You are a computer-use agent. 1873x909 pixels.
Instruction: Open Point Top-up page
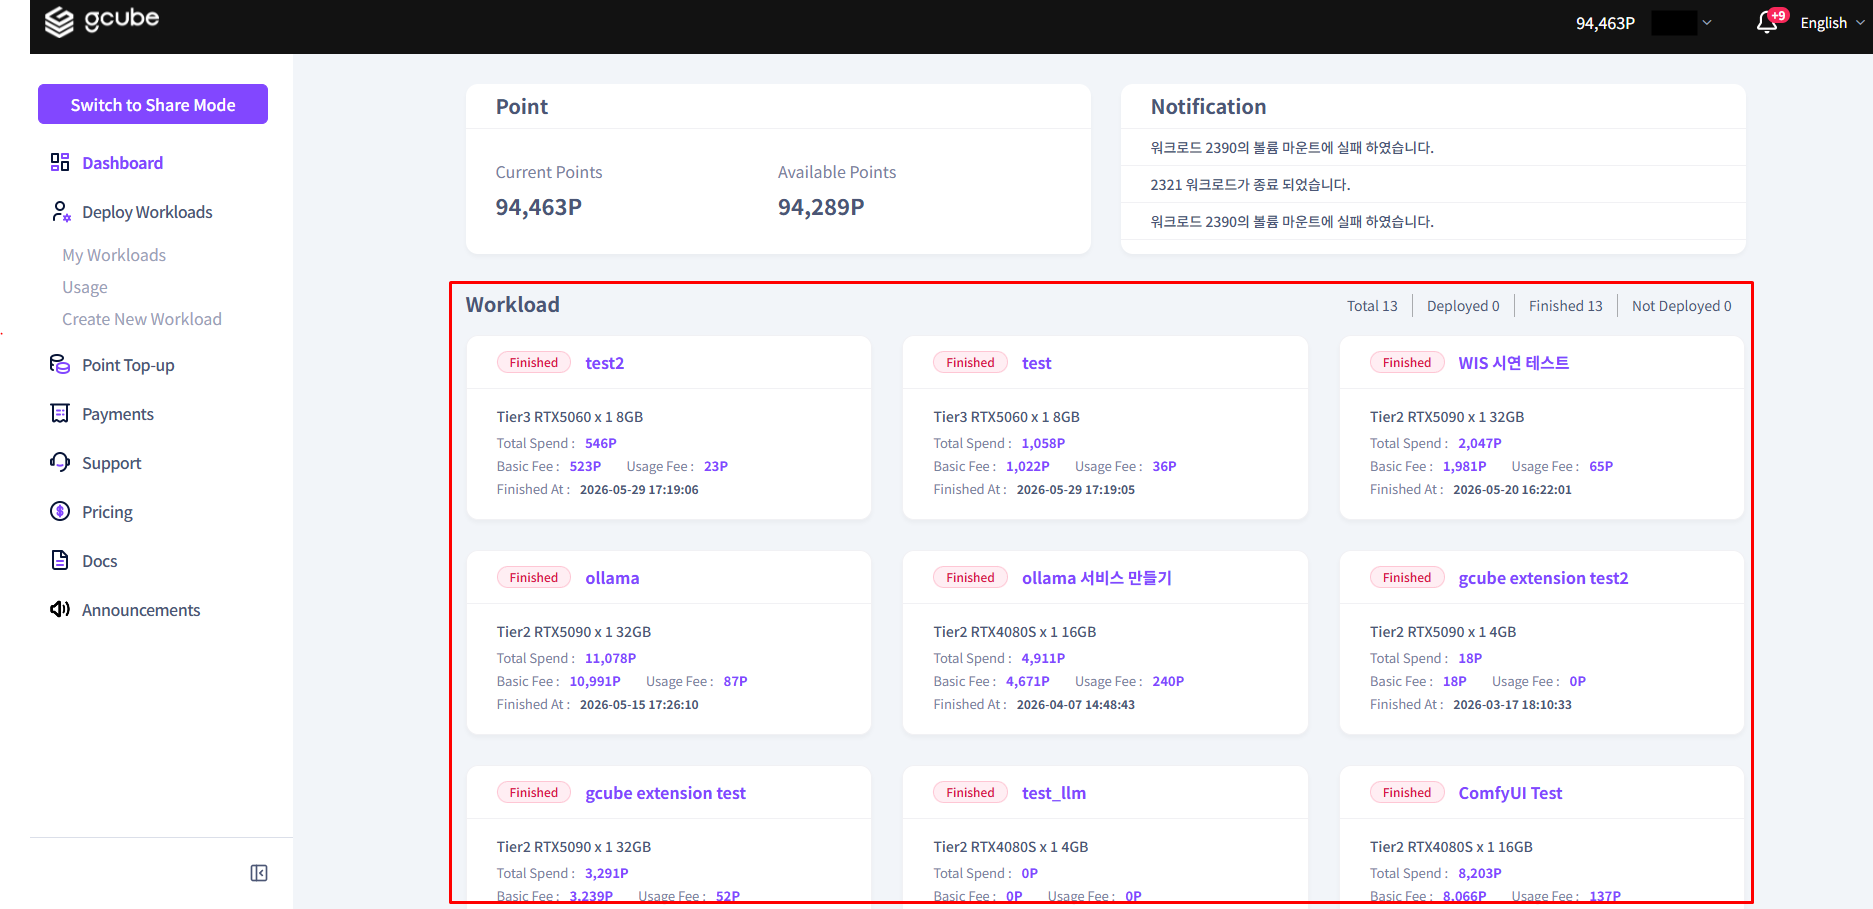tap(128, 365)
